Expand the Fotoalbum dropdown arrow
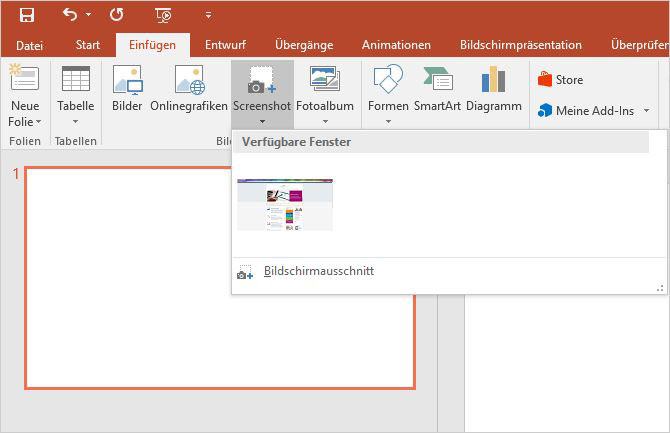The height and width of the screenshot is (433, 670). (x=325, y=122)
